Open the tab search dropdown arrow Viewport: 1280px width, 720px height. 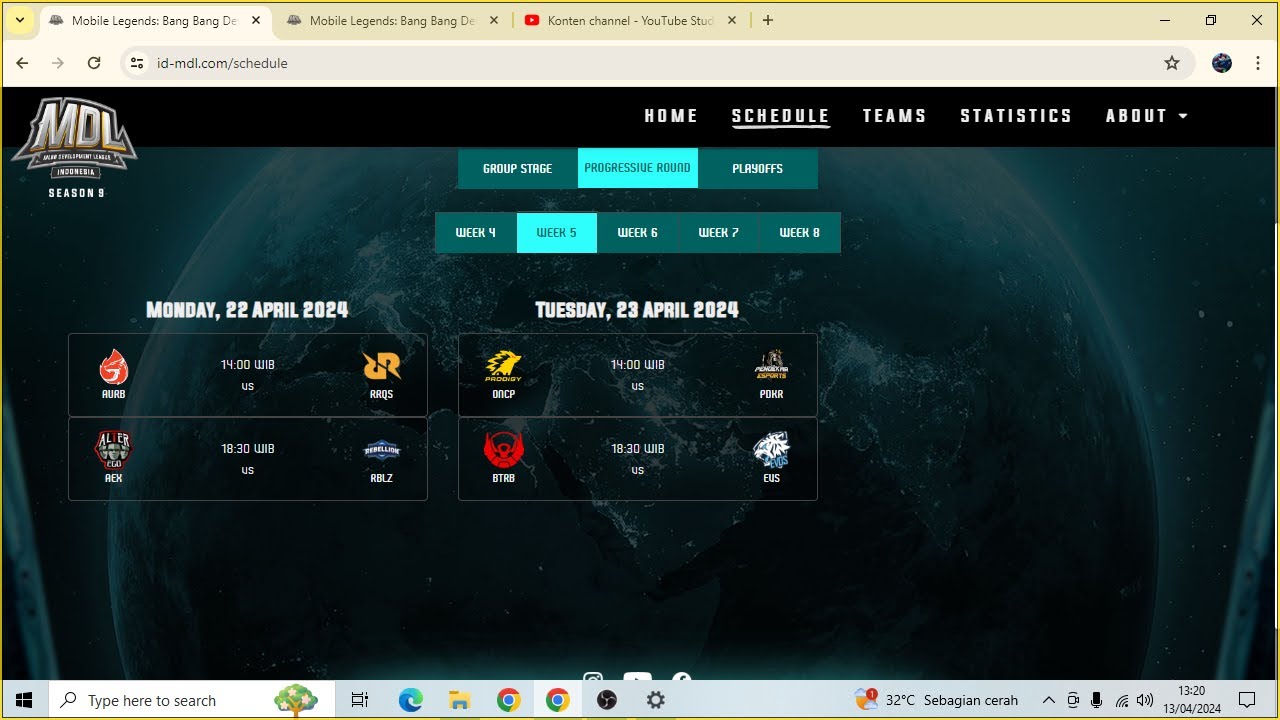point(20,20)
